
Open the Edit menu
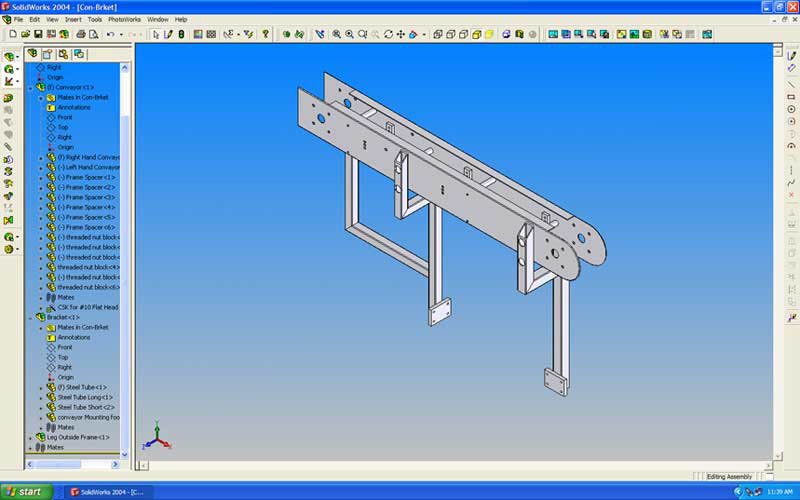pyautogui.click(x=34, y=19)
